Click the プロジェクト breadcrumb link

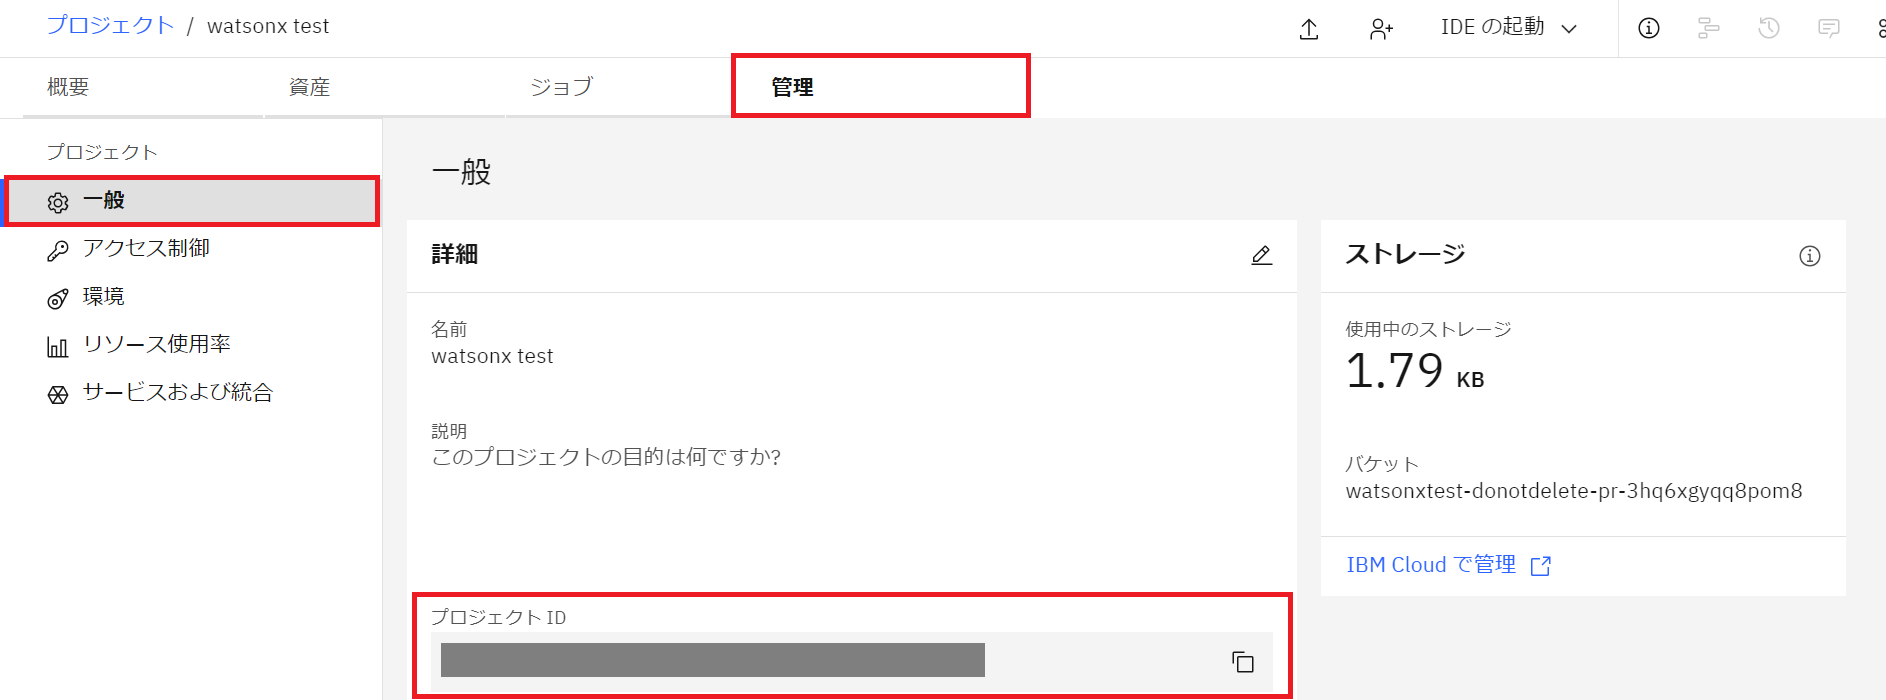click(x=110, y=26)
